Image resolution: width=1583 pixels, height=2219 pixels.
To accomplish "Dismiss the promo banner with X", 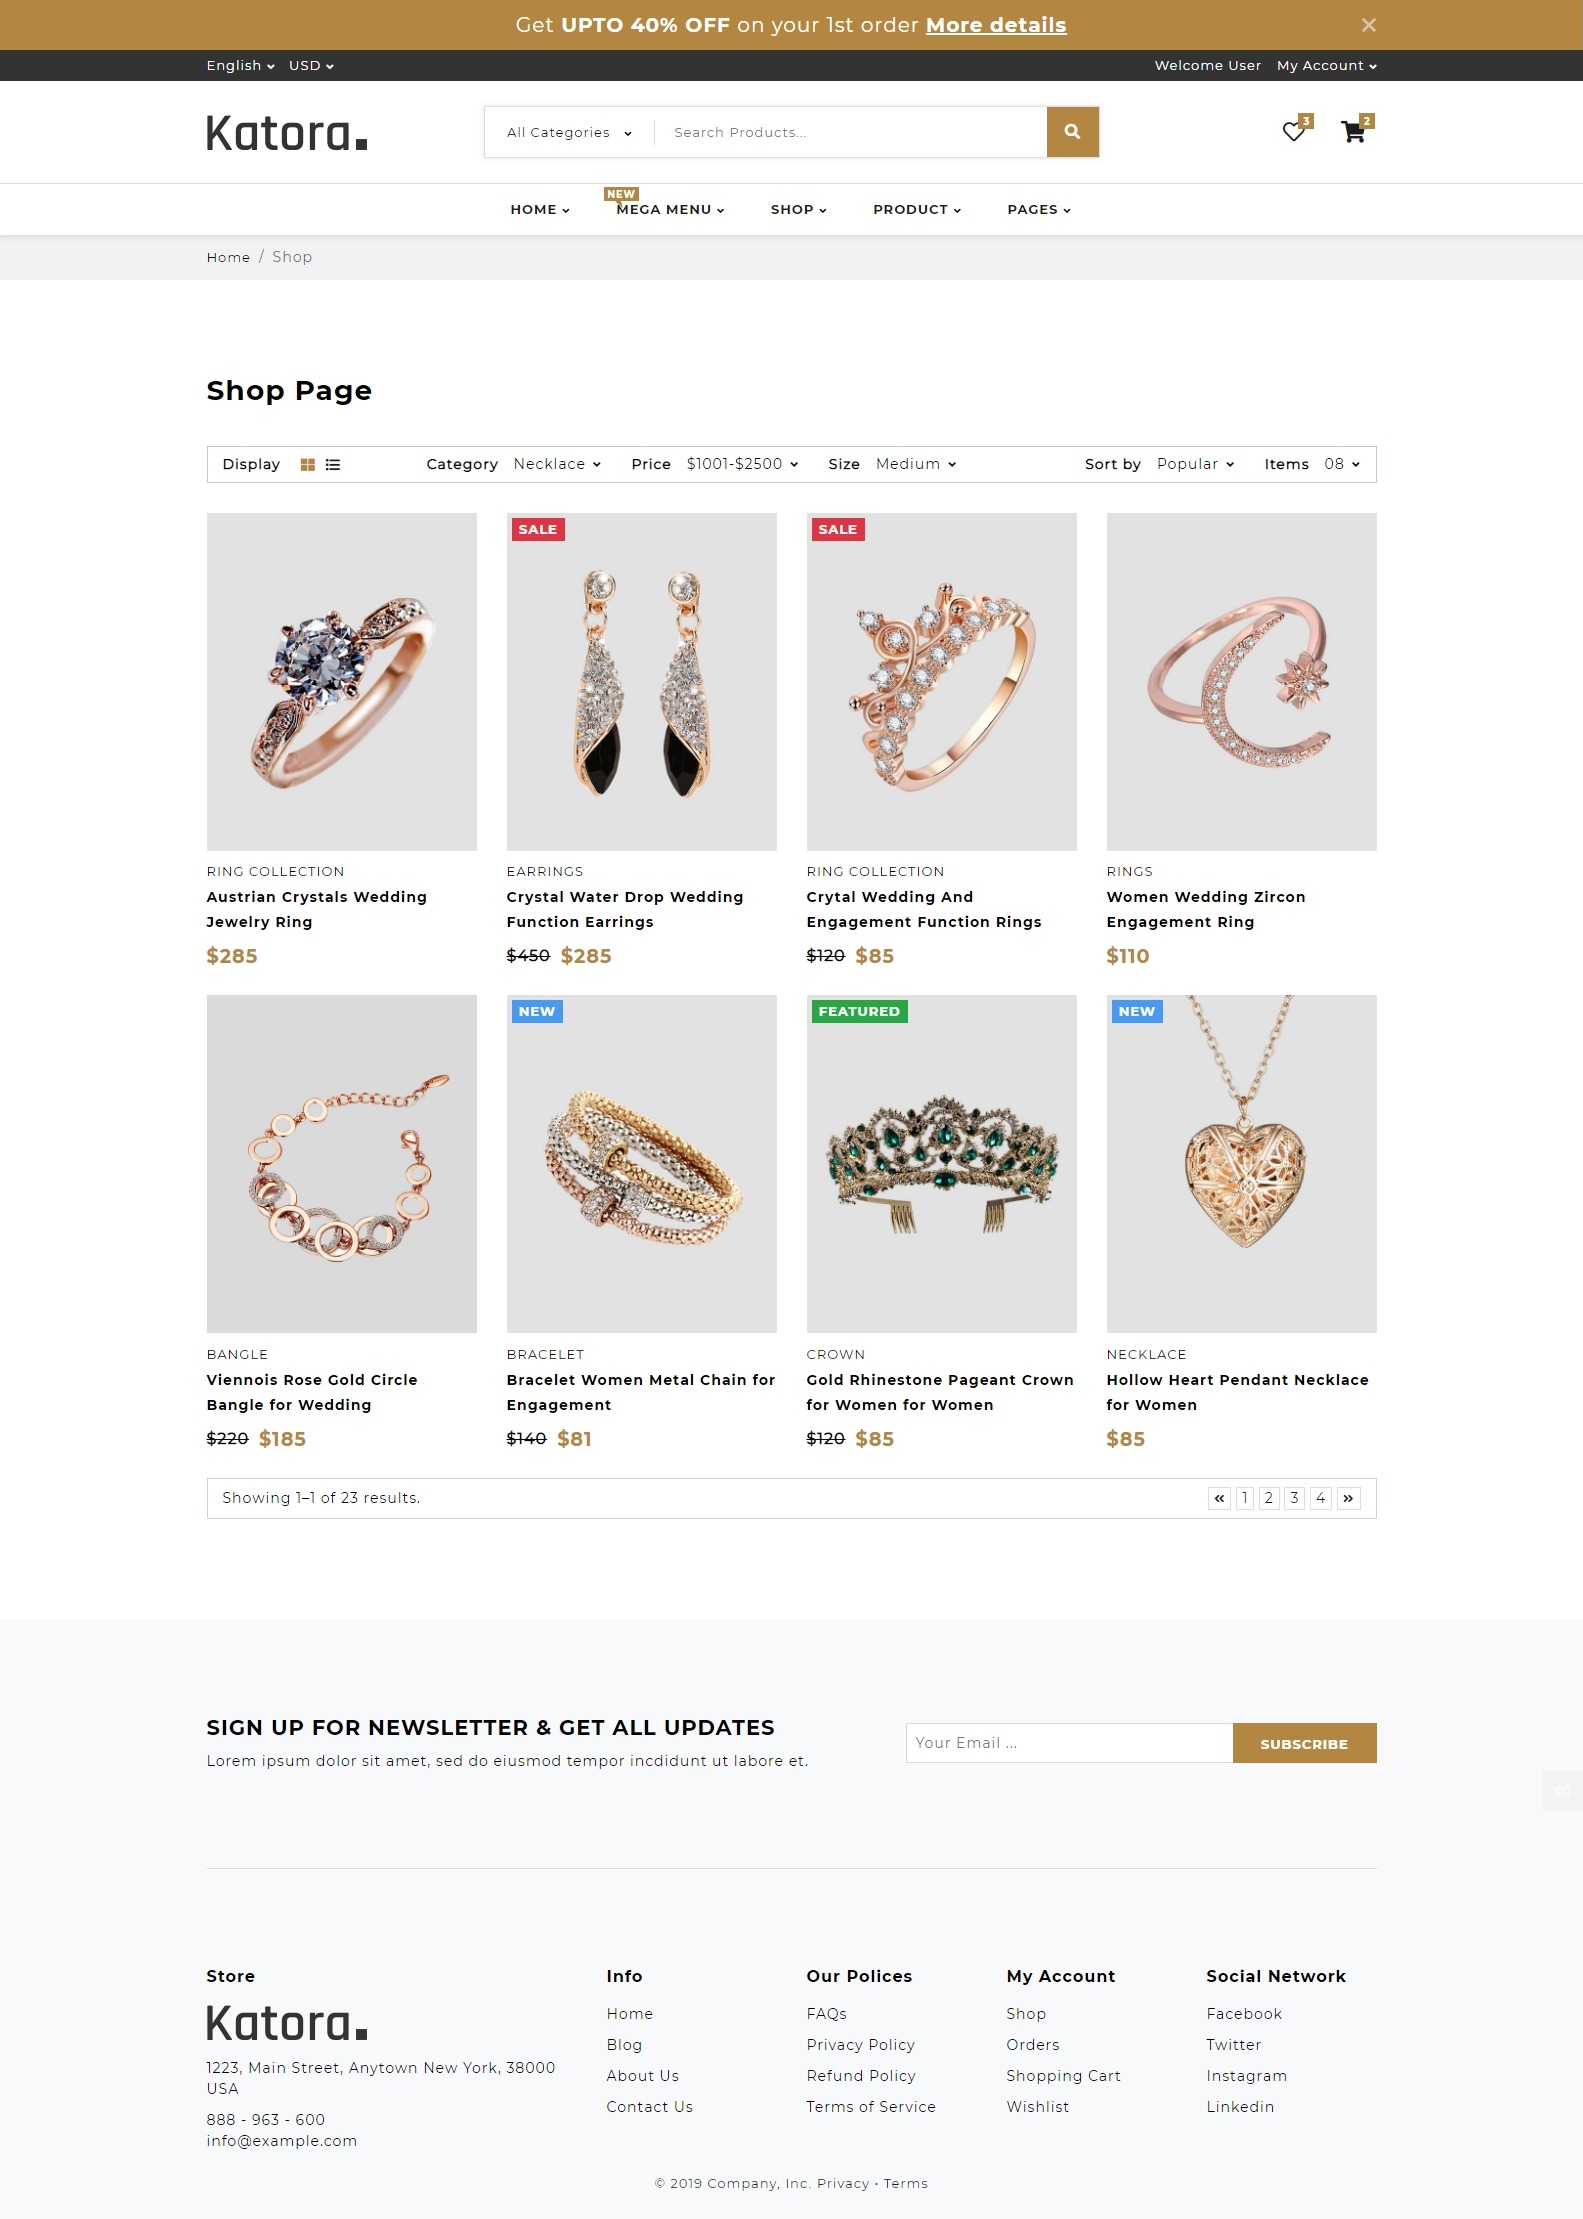I will point(1369,25).
